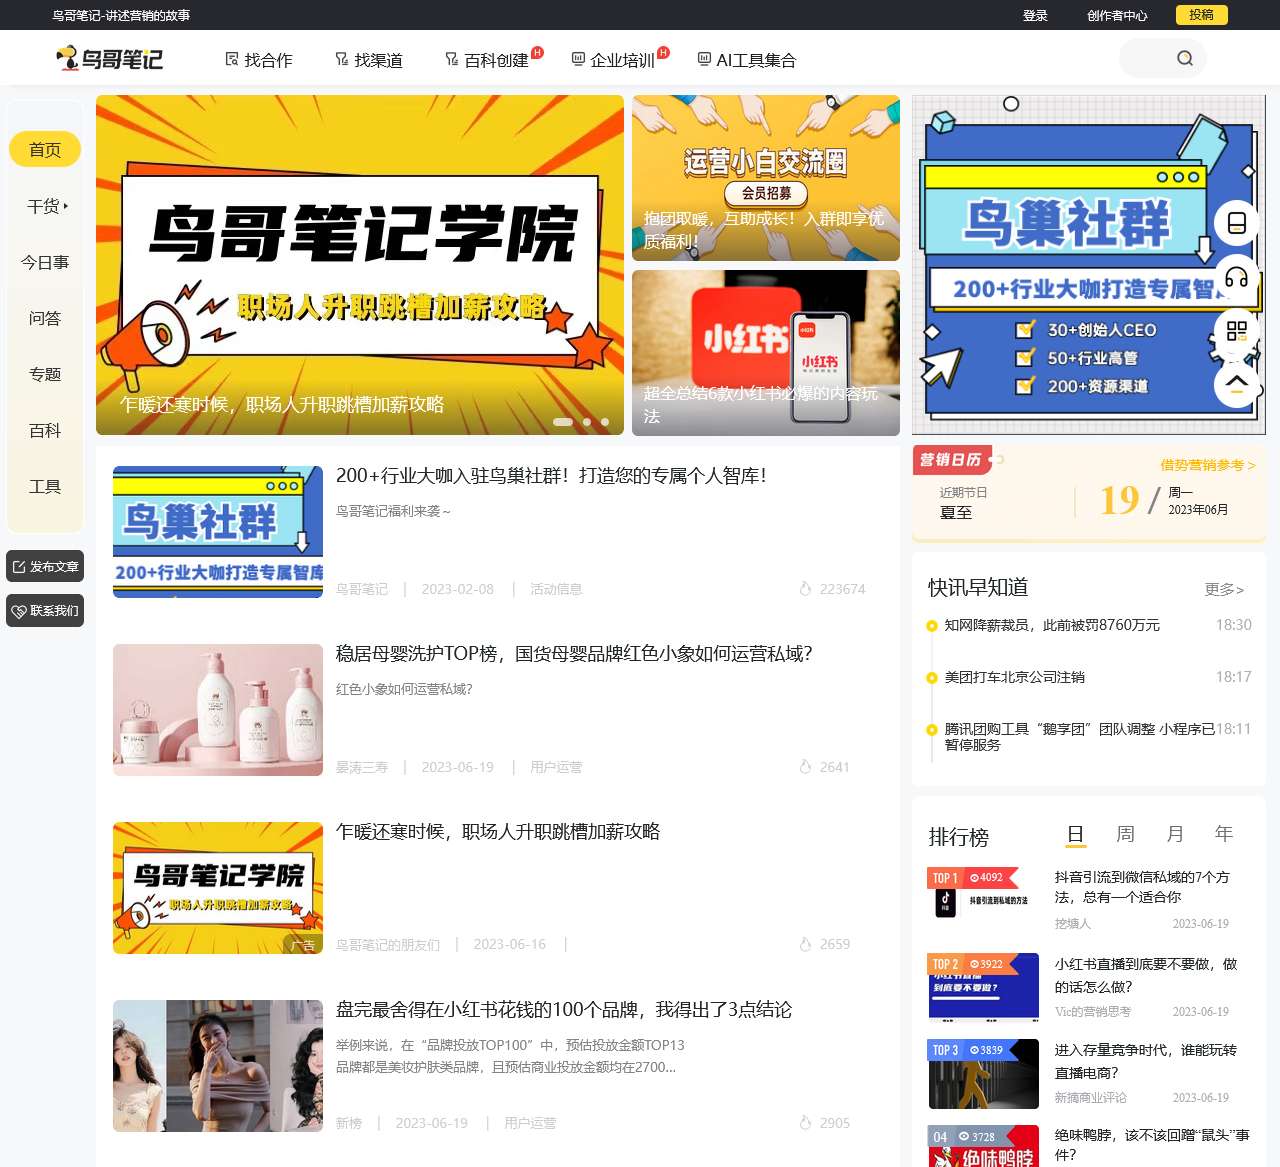Click the 投稿 button

tap(1201, 15)
